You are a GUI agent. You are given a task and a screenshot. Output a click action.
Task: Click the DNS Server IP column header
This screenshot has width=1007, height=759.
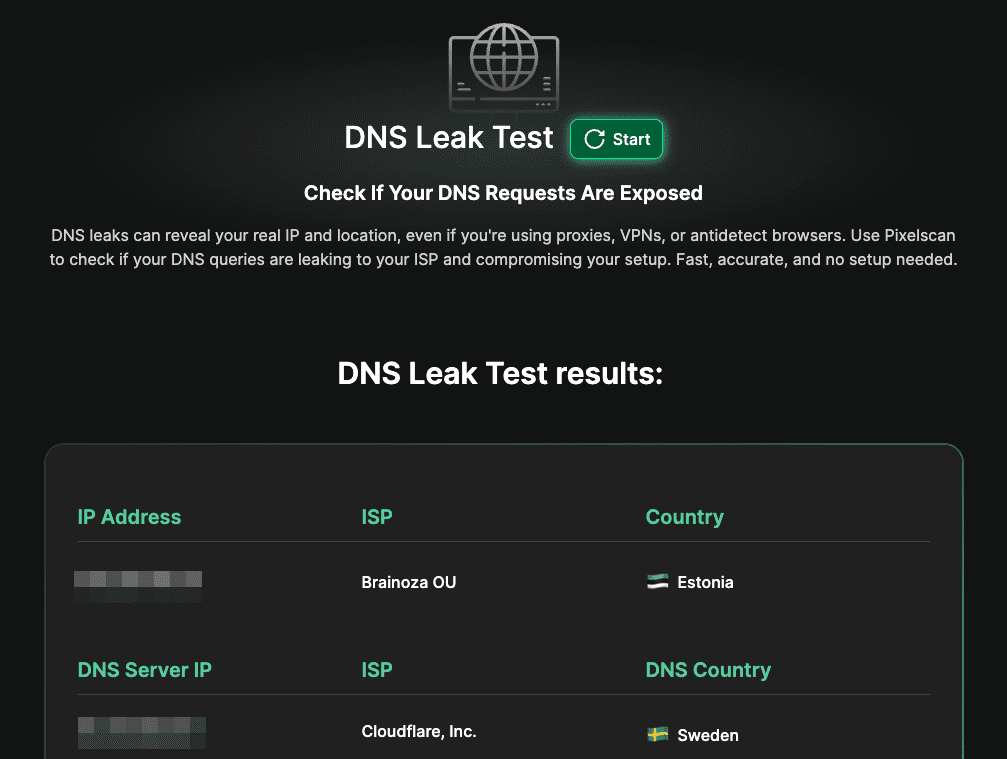(x=144, y=670)
